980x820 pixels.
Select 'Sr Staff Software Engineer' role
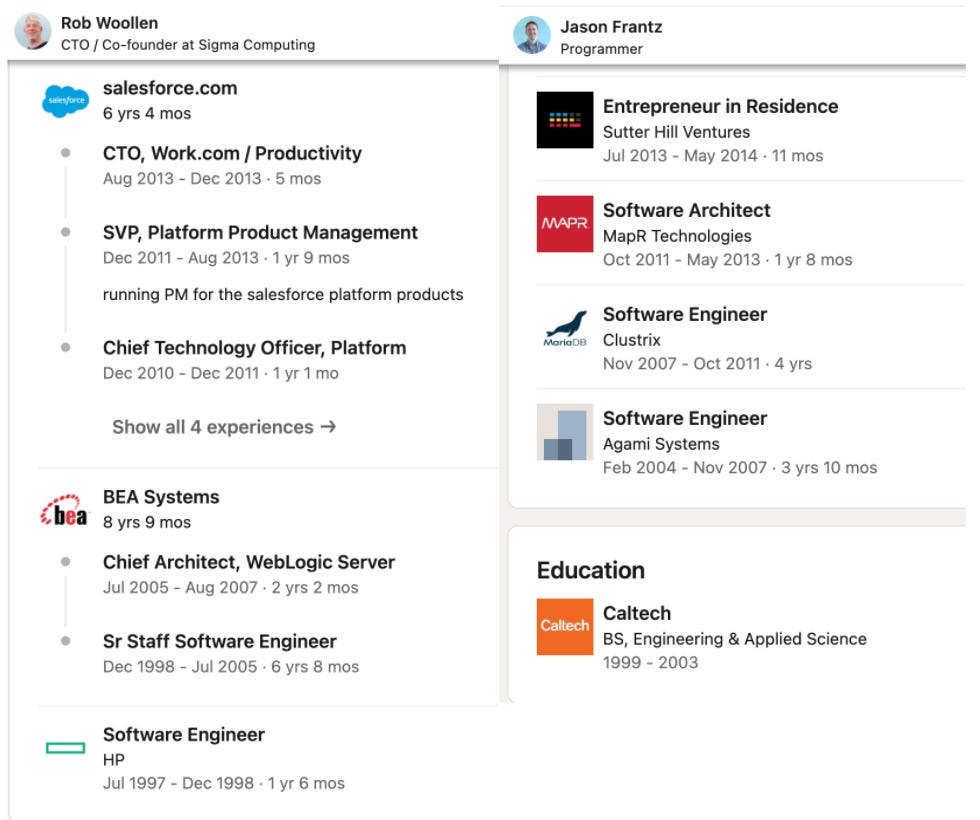tap(219, 641)
